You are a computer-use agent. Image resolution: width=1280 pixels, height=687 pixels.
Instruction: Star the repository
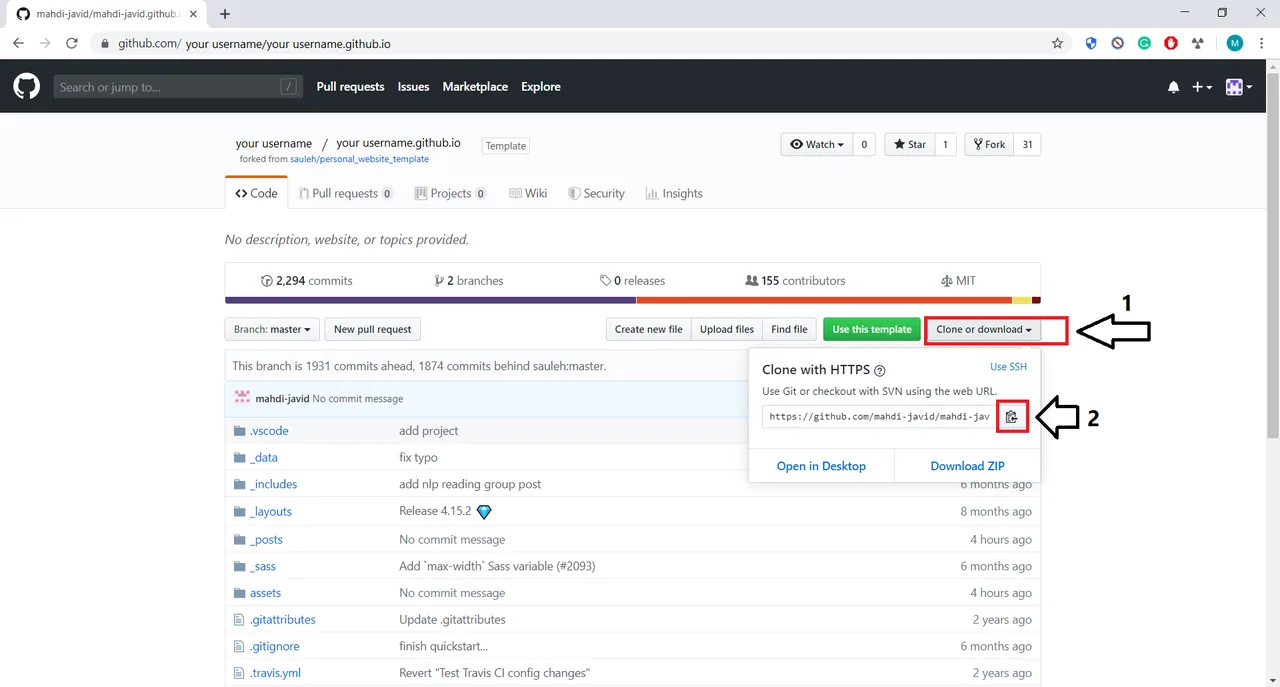coord(910,144)
